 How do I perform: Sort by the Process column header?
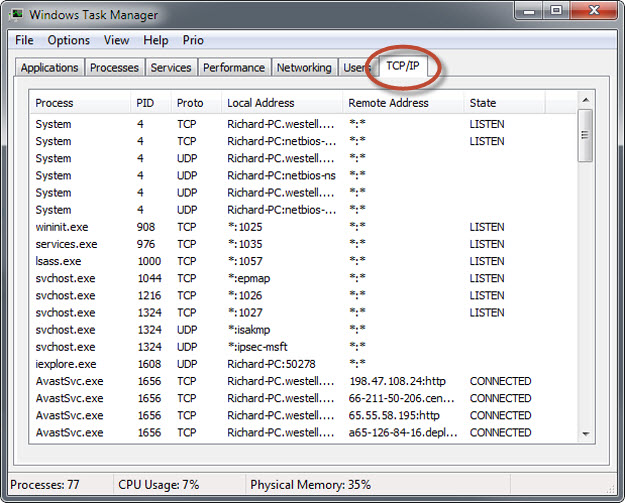click(80, 103)
